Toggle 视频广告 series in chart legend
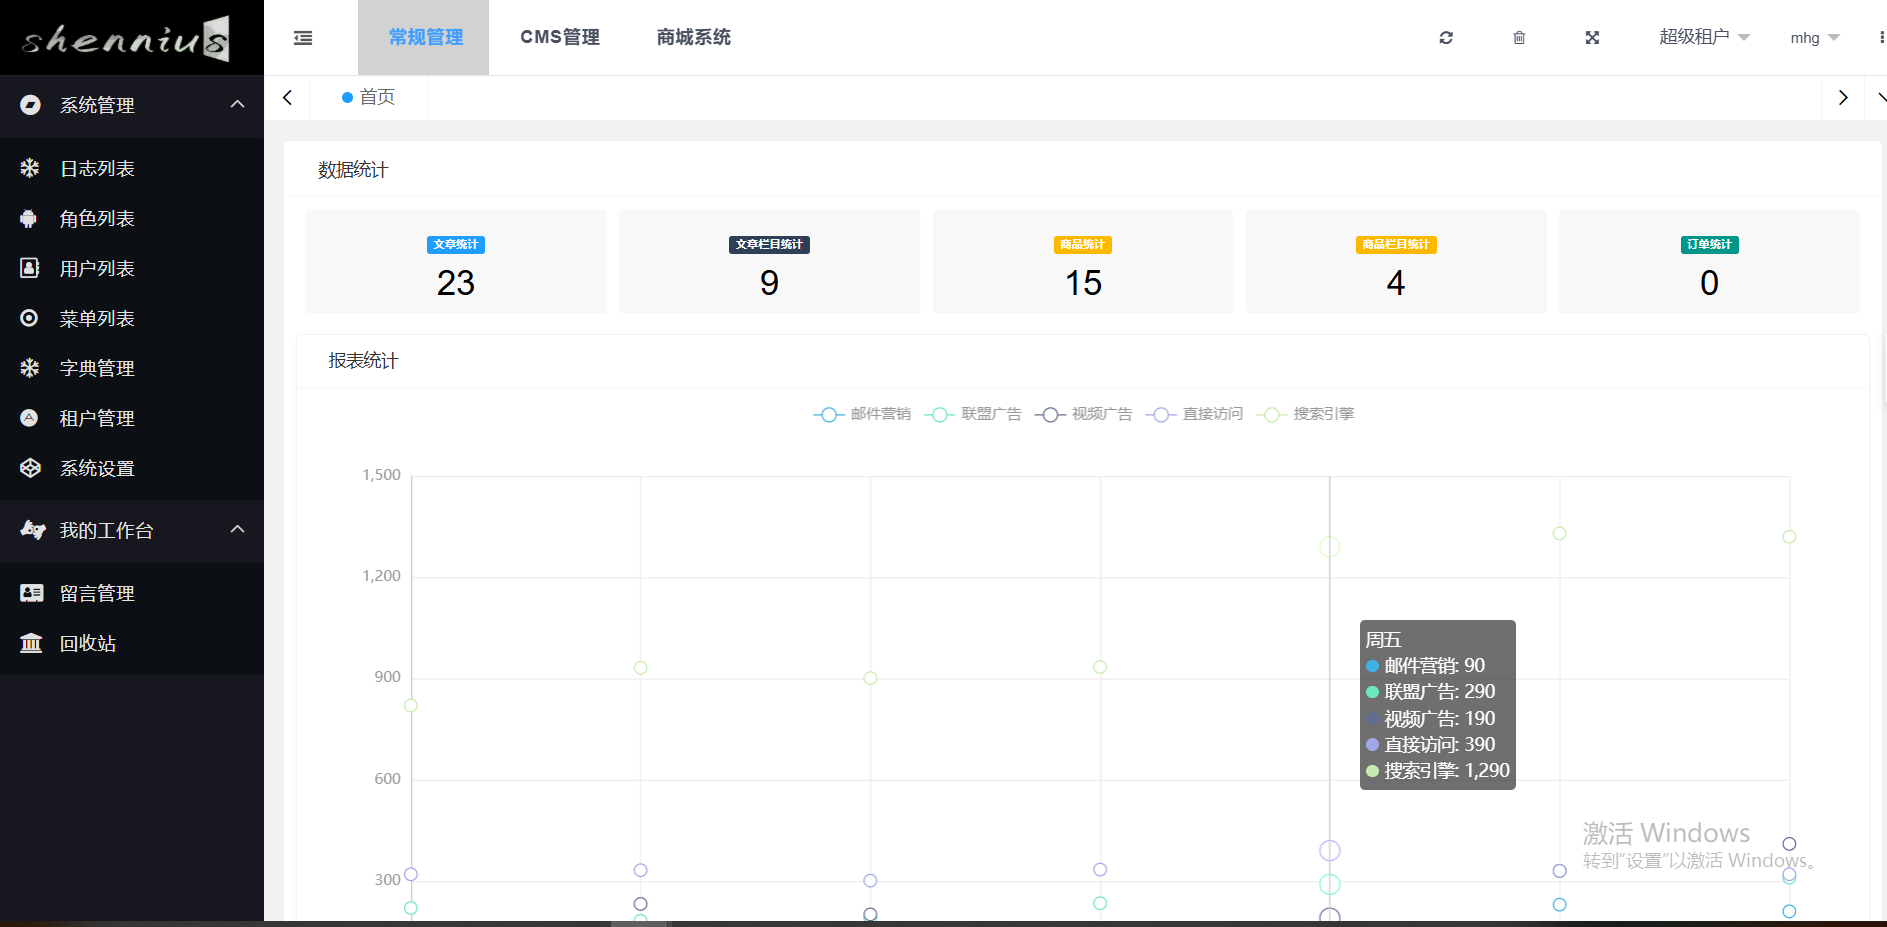 (x=1083, y=414)
